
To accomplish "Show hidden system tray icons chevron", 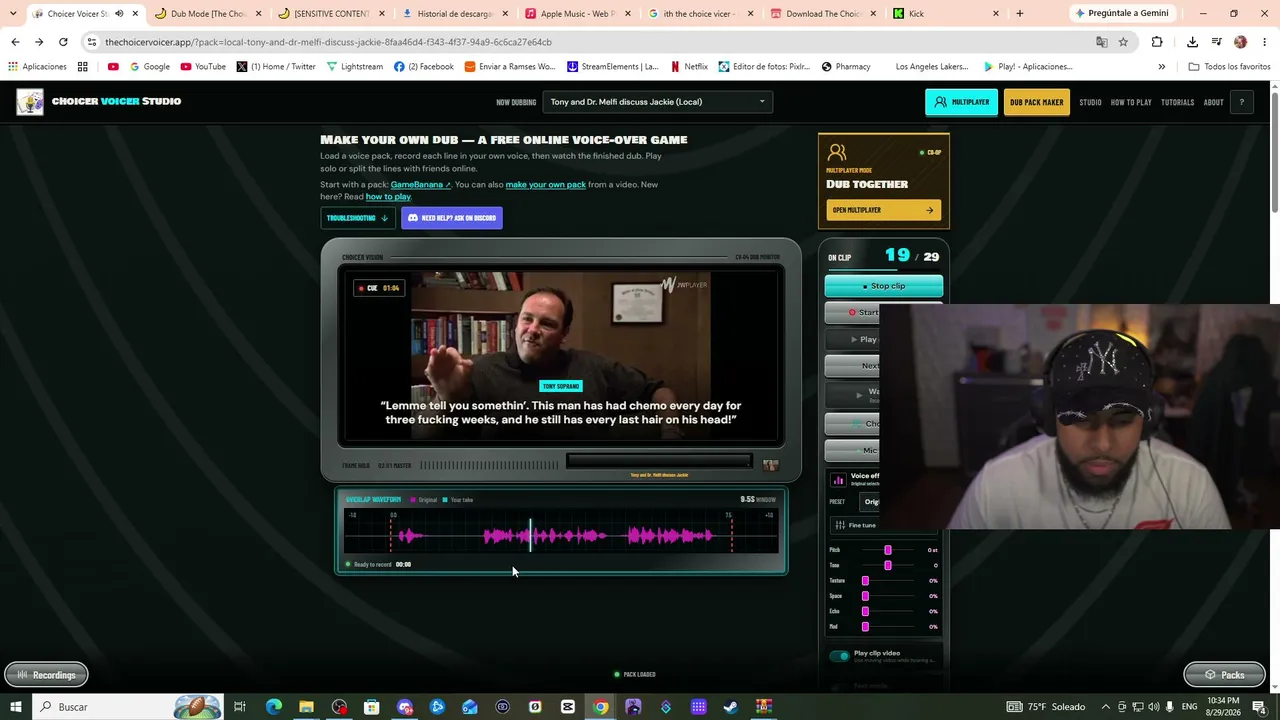I will click(x=1106, y=707).
